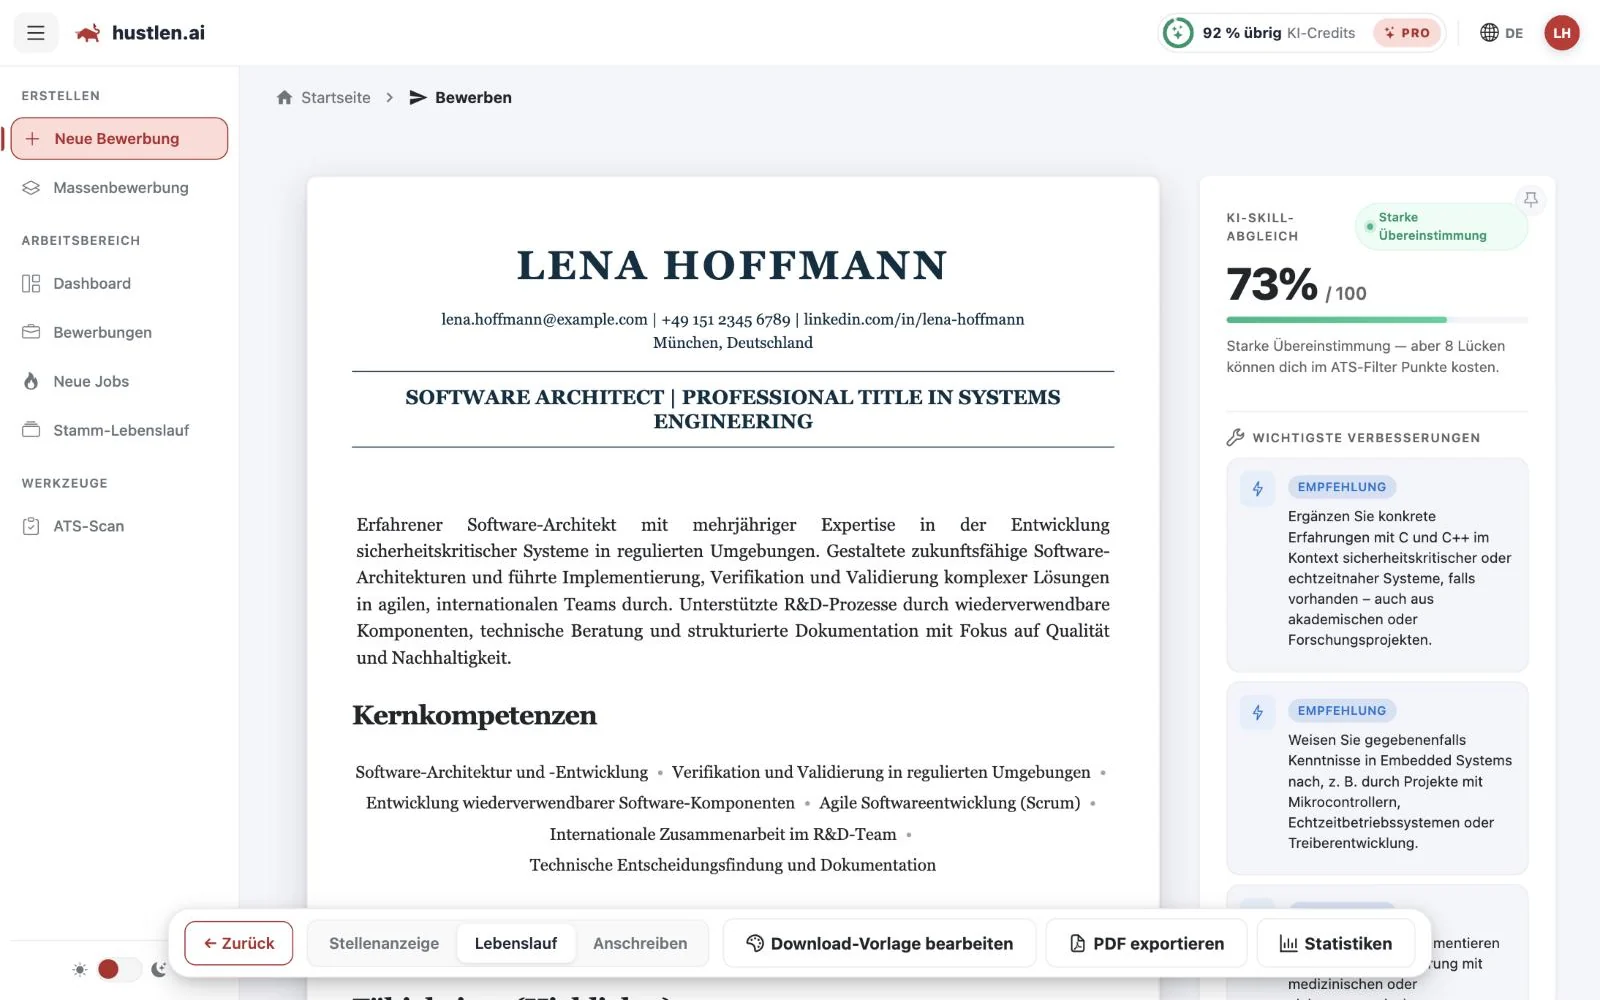Image resolution: width=1600 pixels, height=1000 pixels.
Task: Click the lightning icon of Embedded Systems recommendation
Action: (x=1257, y=712)
